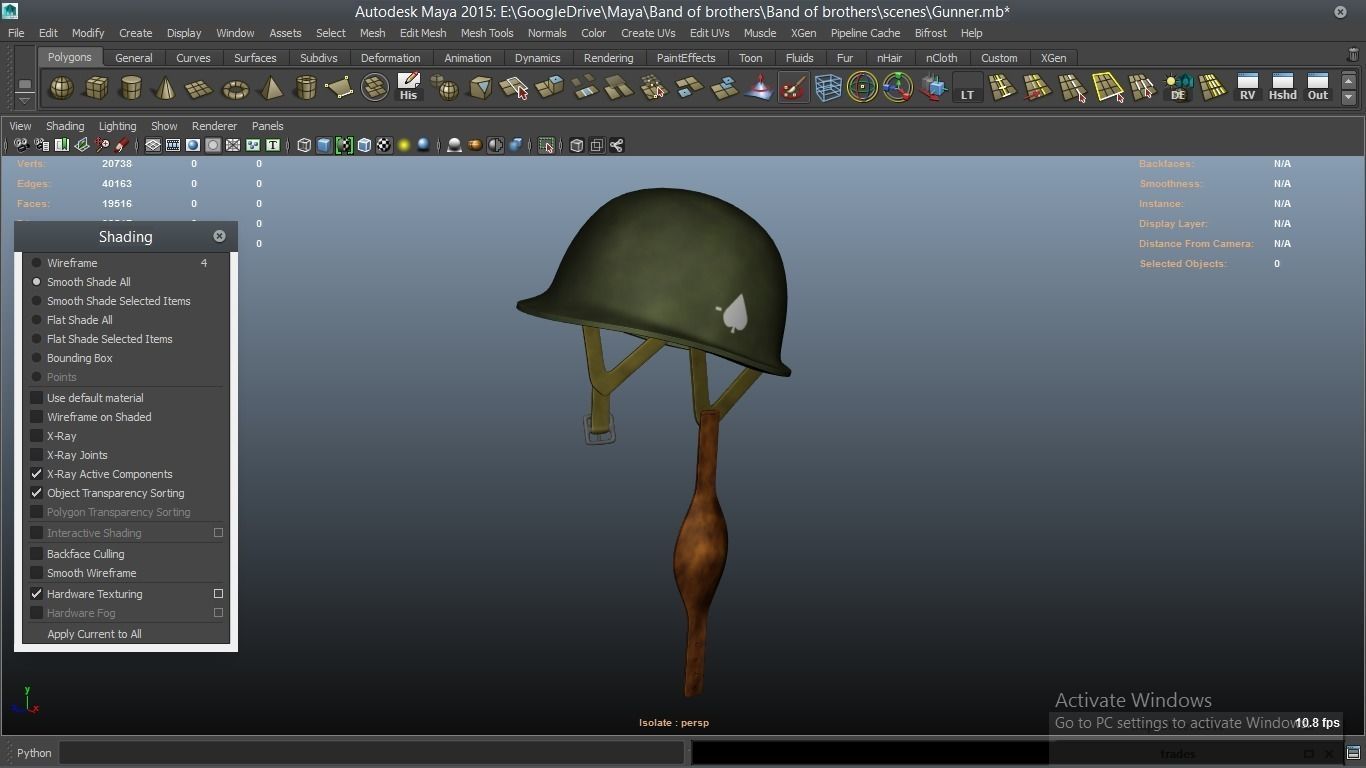Screen dimensions: 1366x768
Task: Create a polygon pyramid from the shelf
Action: [270, 88]
